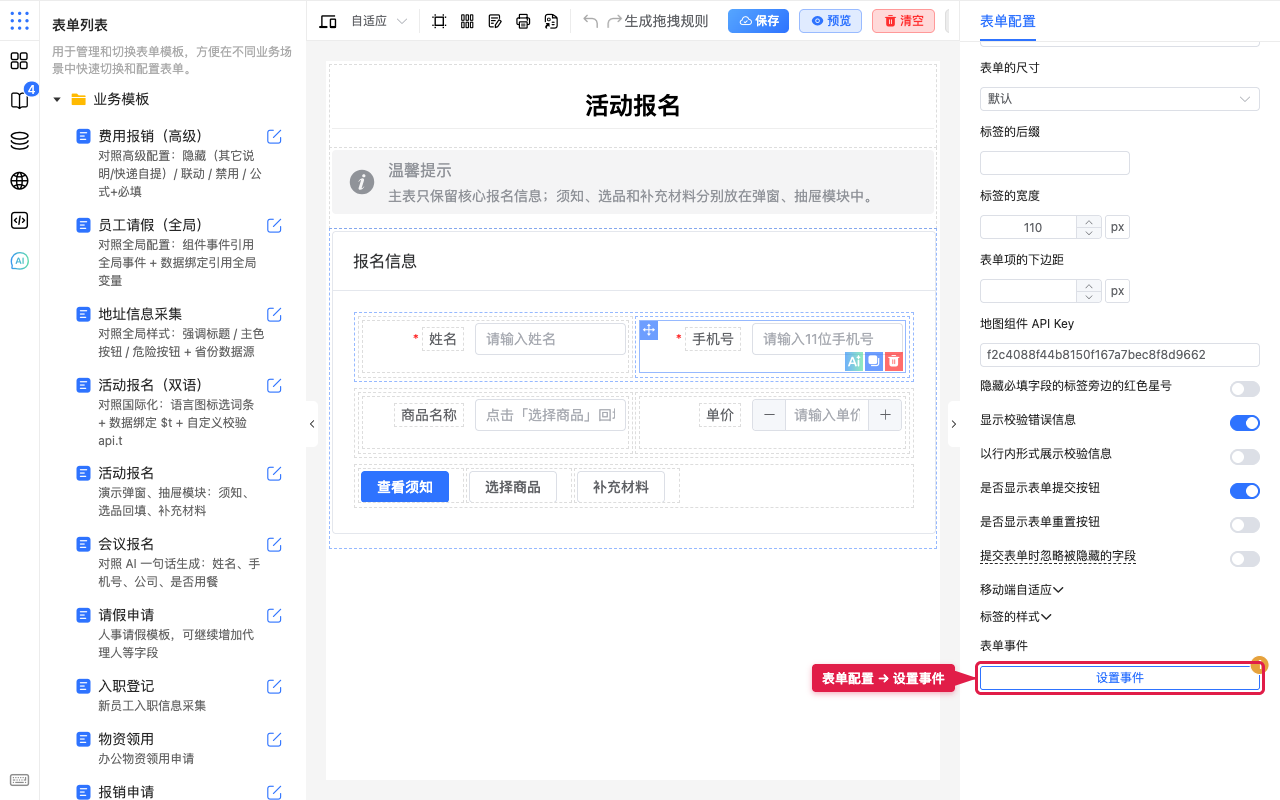Click 生成拖拽规则 in toolbar
The width and height of the screenshot is (1280, 800).
tap(666, 21)
